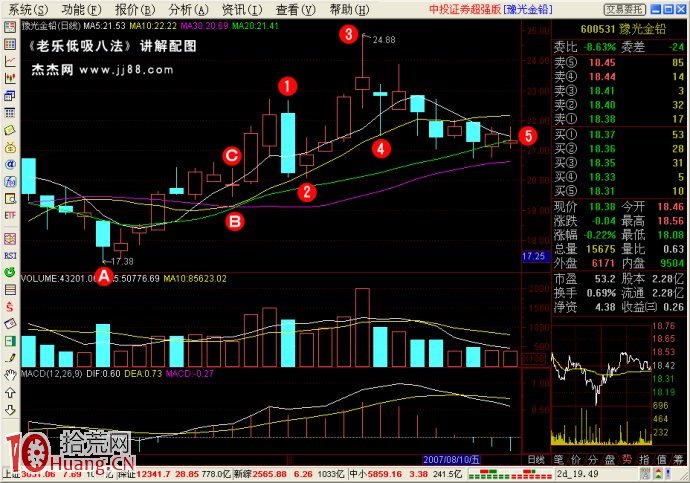Switch to the 盘 tab

tap(609, 460)
